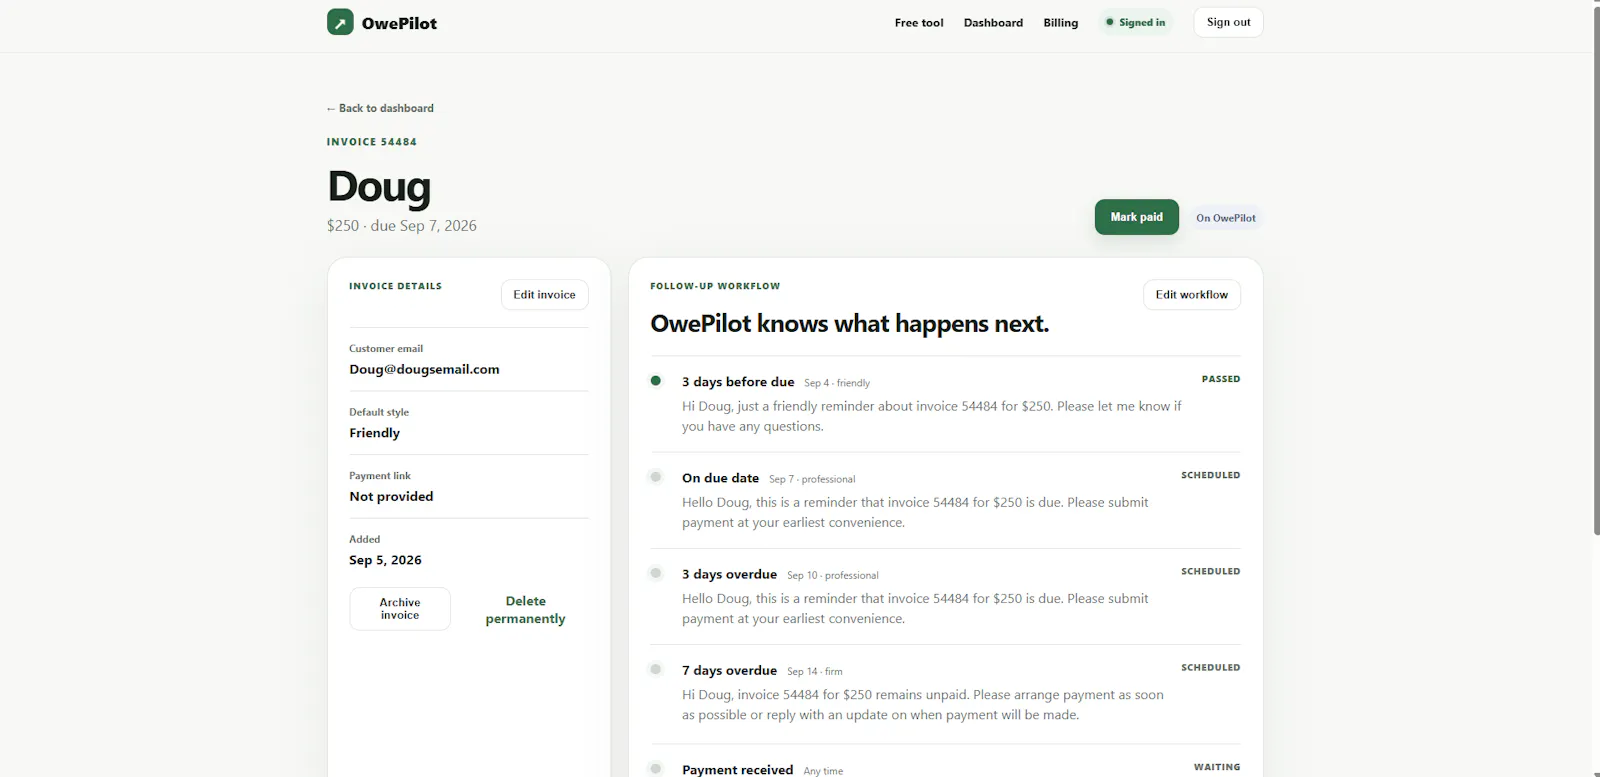The width and height of the screenshot is (1600, 777).
Task: Click the Sep 14 · firm label
Action: coord(815,671)
